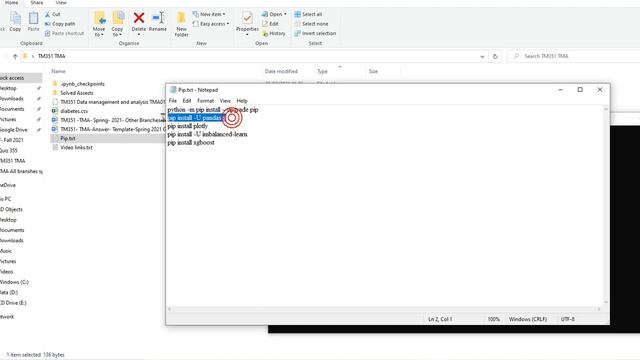Sort files by the Type column
The image size is (640, 360).
click(322, 71)
